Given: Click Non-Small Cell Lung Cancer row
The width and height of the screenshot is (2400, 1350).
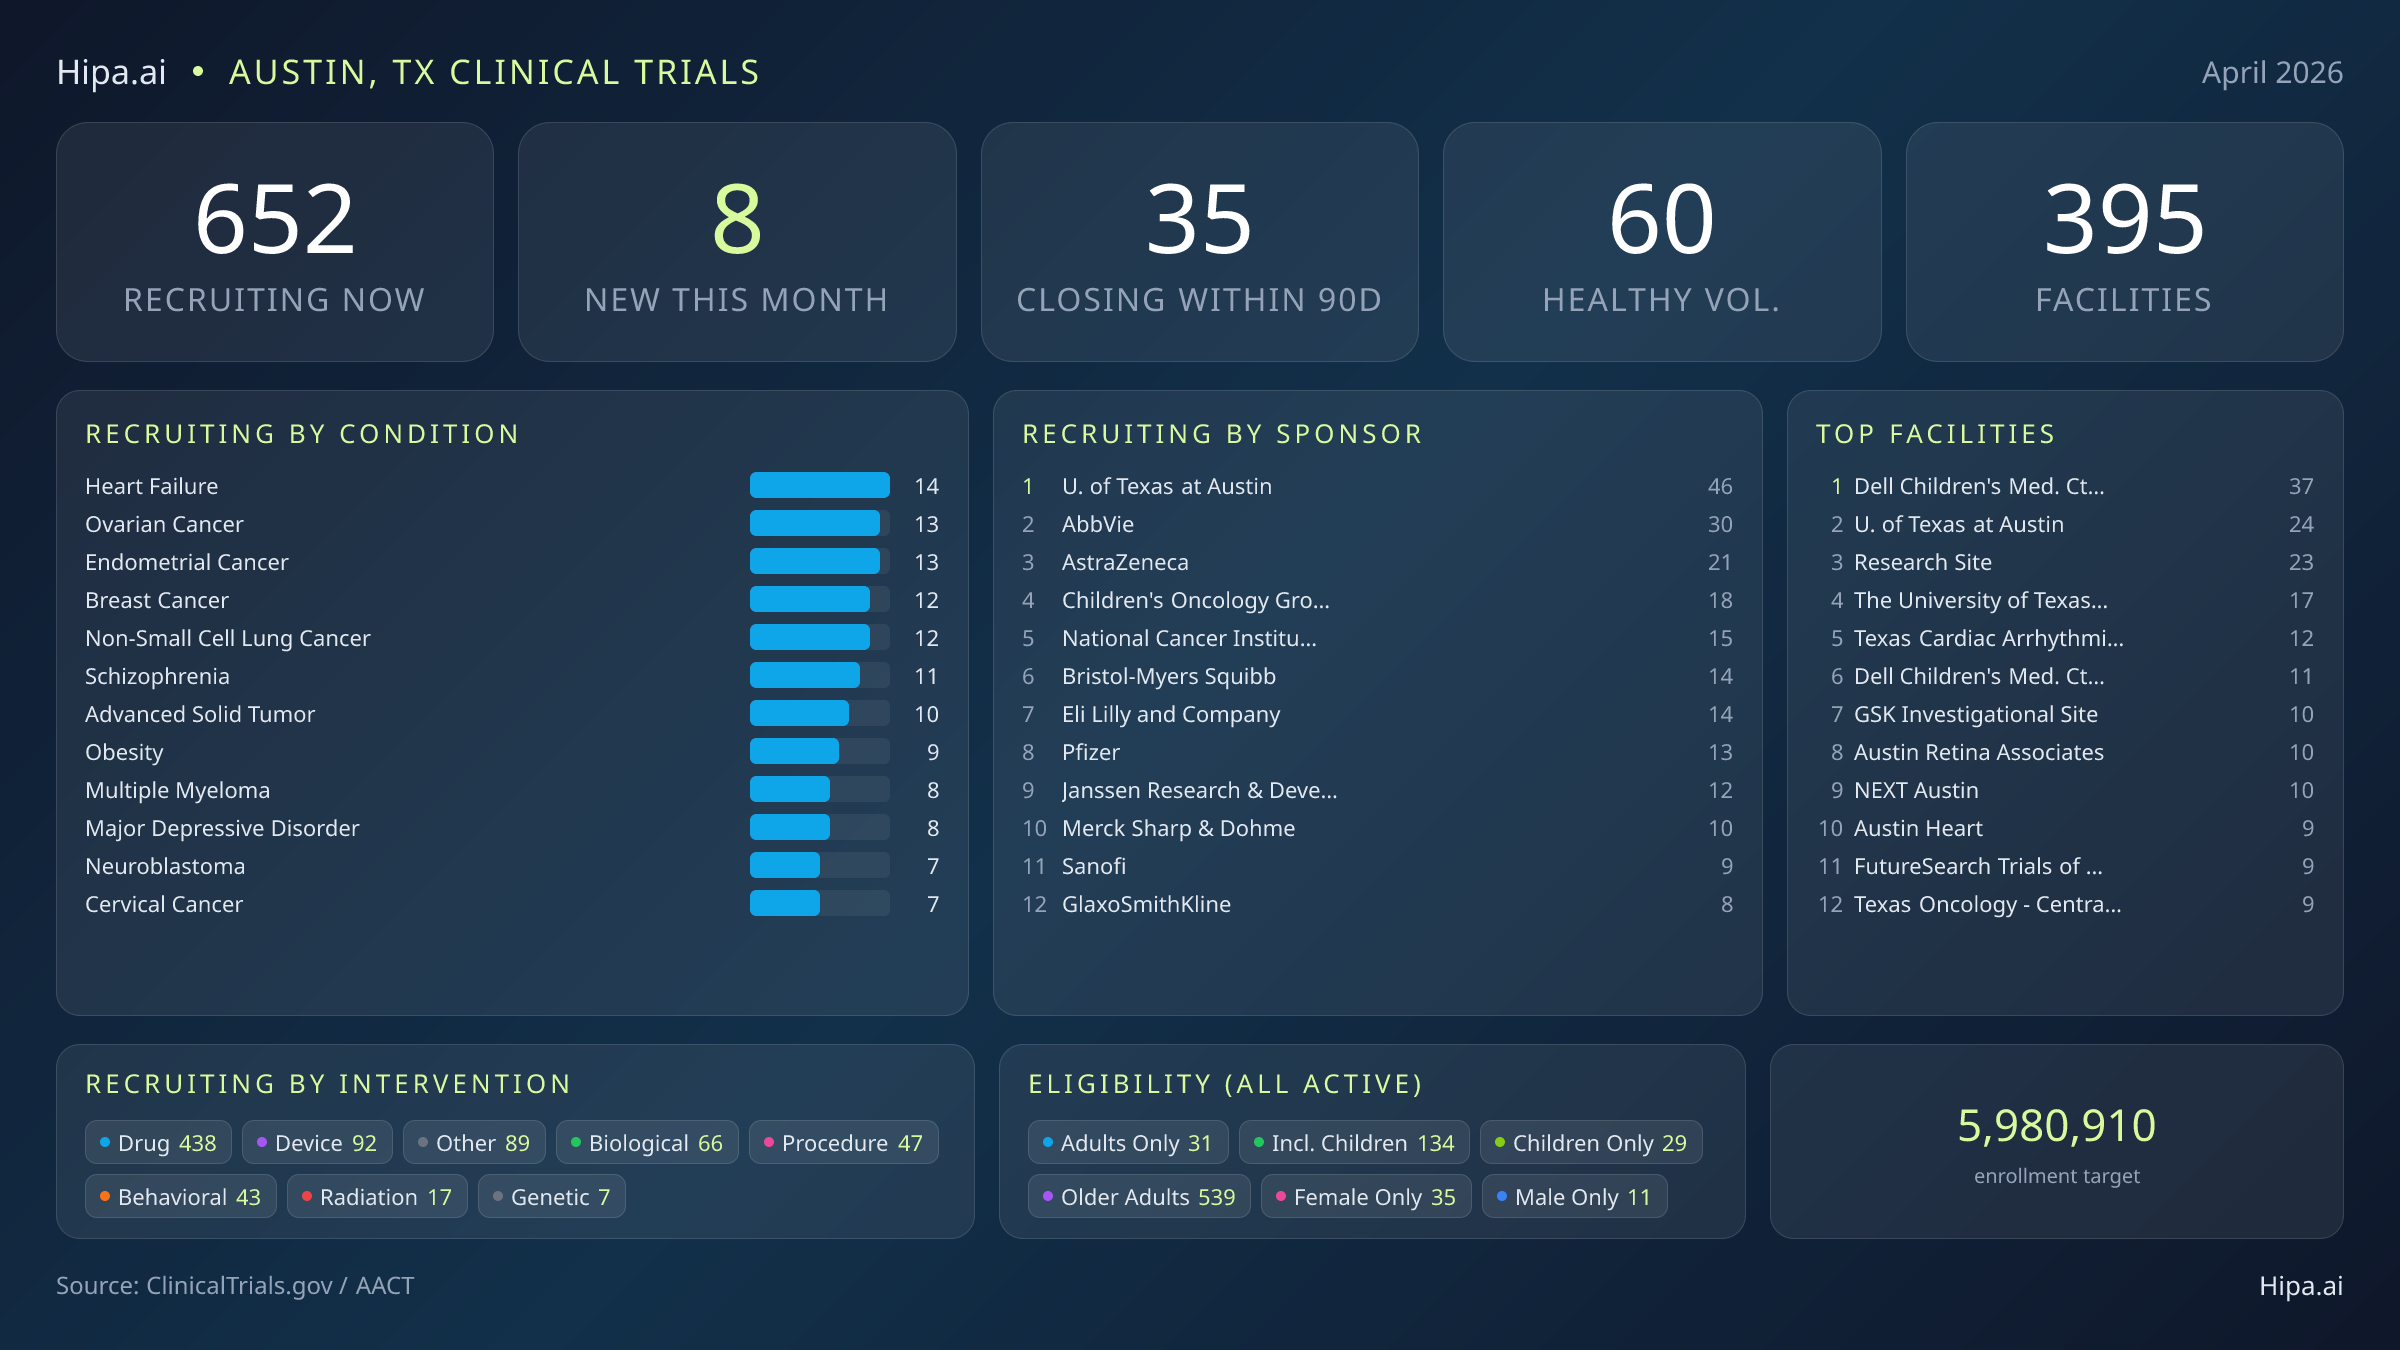Looking at the screenshot, I should [512, 638].
